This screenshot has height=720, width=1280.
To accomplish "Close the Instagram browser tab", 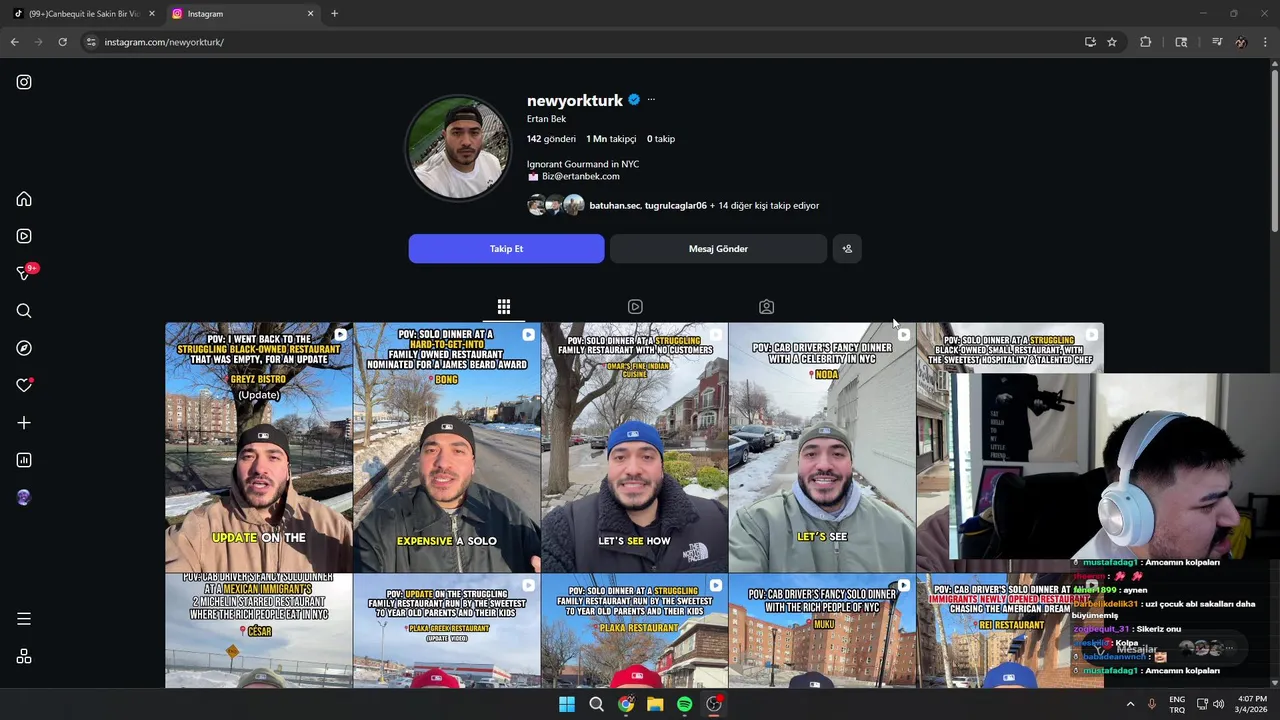I will point(310,14).
